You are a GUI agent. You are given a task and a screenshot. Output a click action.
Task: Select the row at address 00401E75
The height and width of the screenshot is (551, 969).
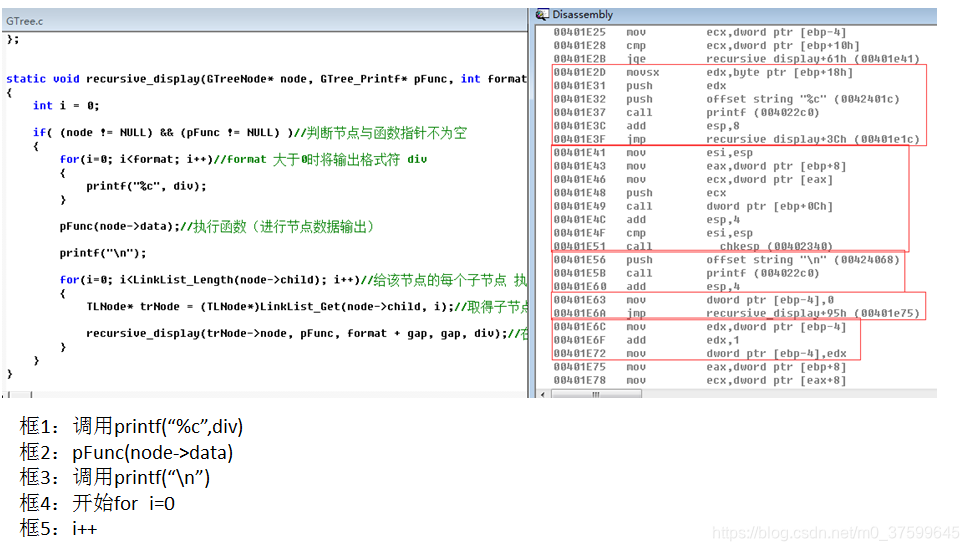[x=700, y=367]
